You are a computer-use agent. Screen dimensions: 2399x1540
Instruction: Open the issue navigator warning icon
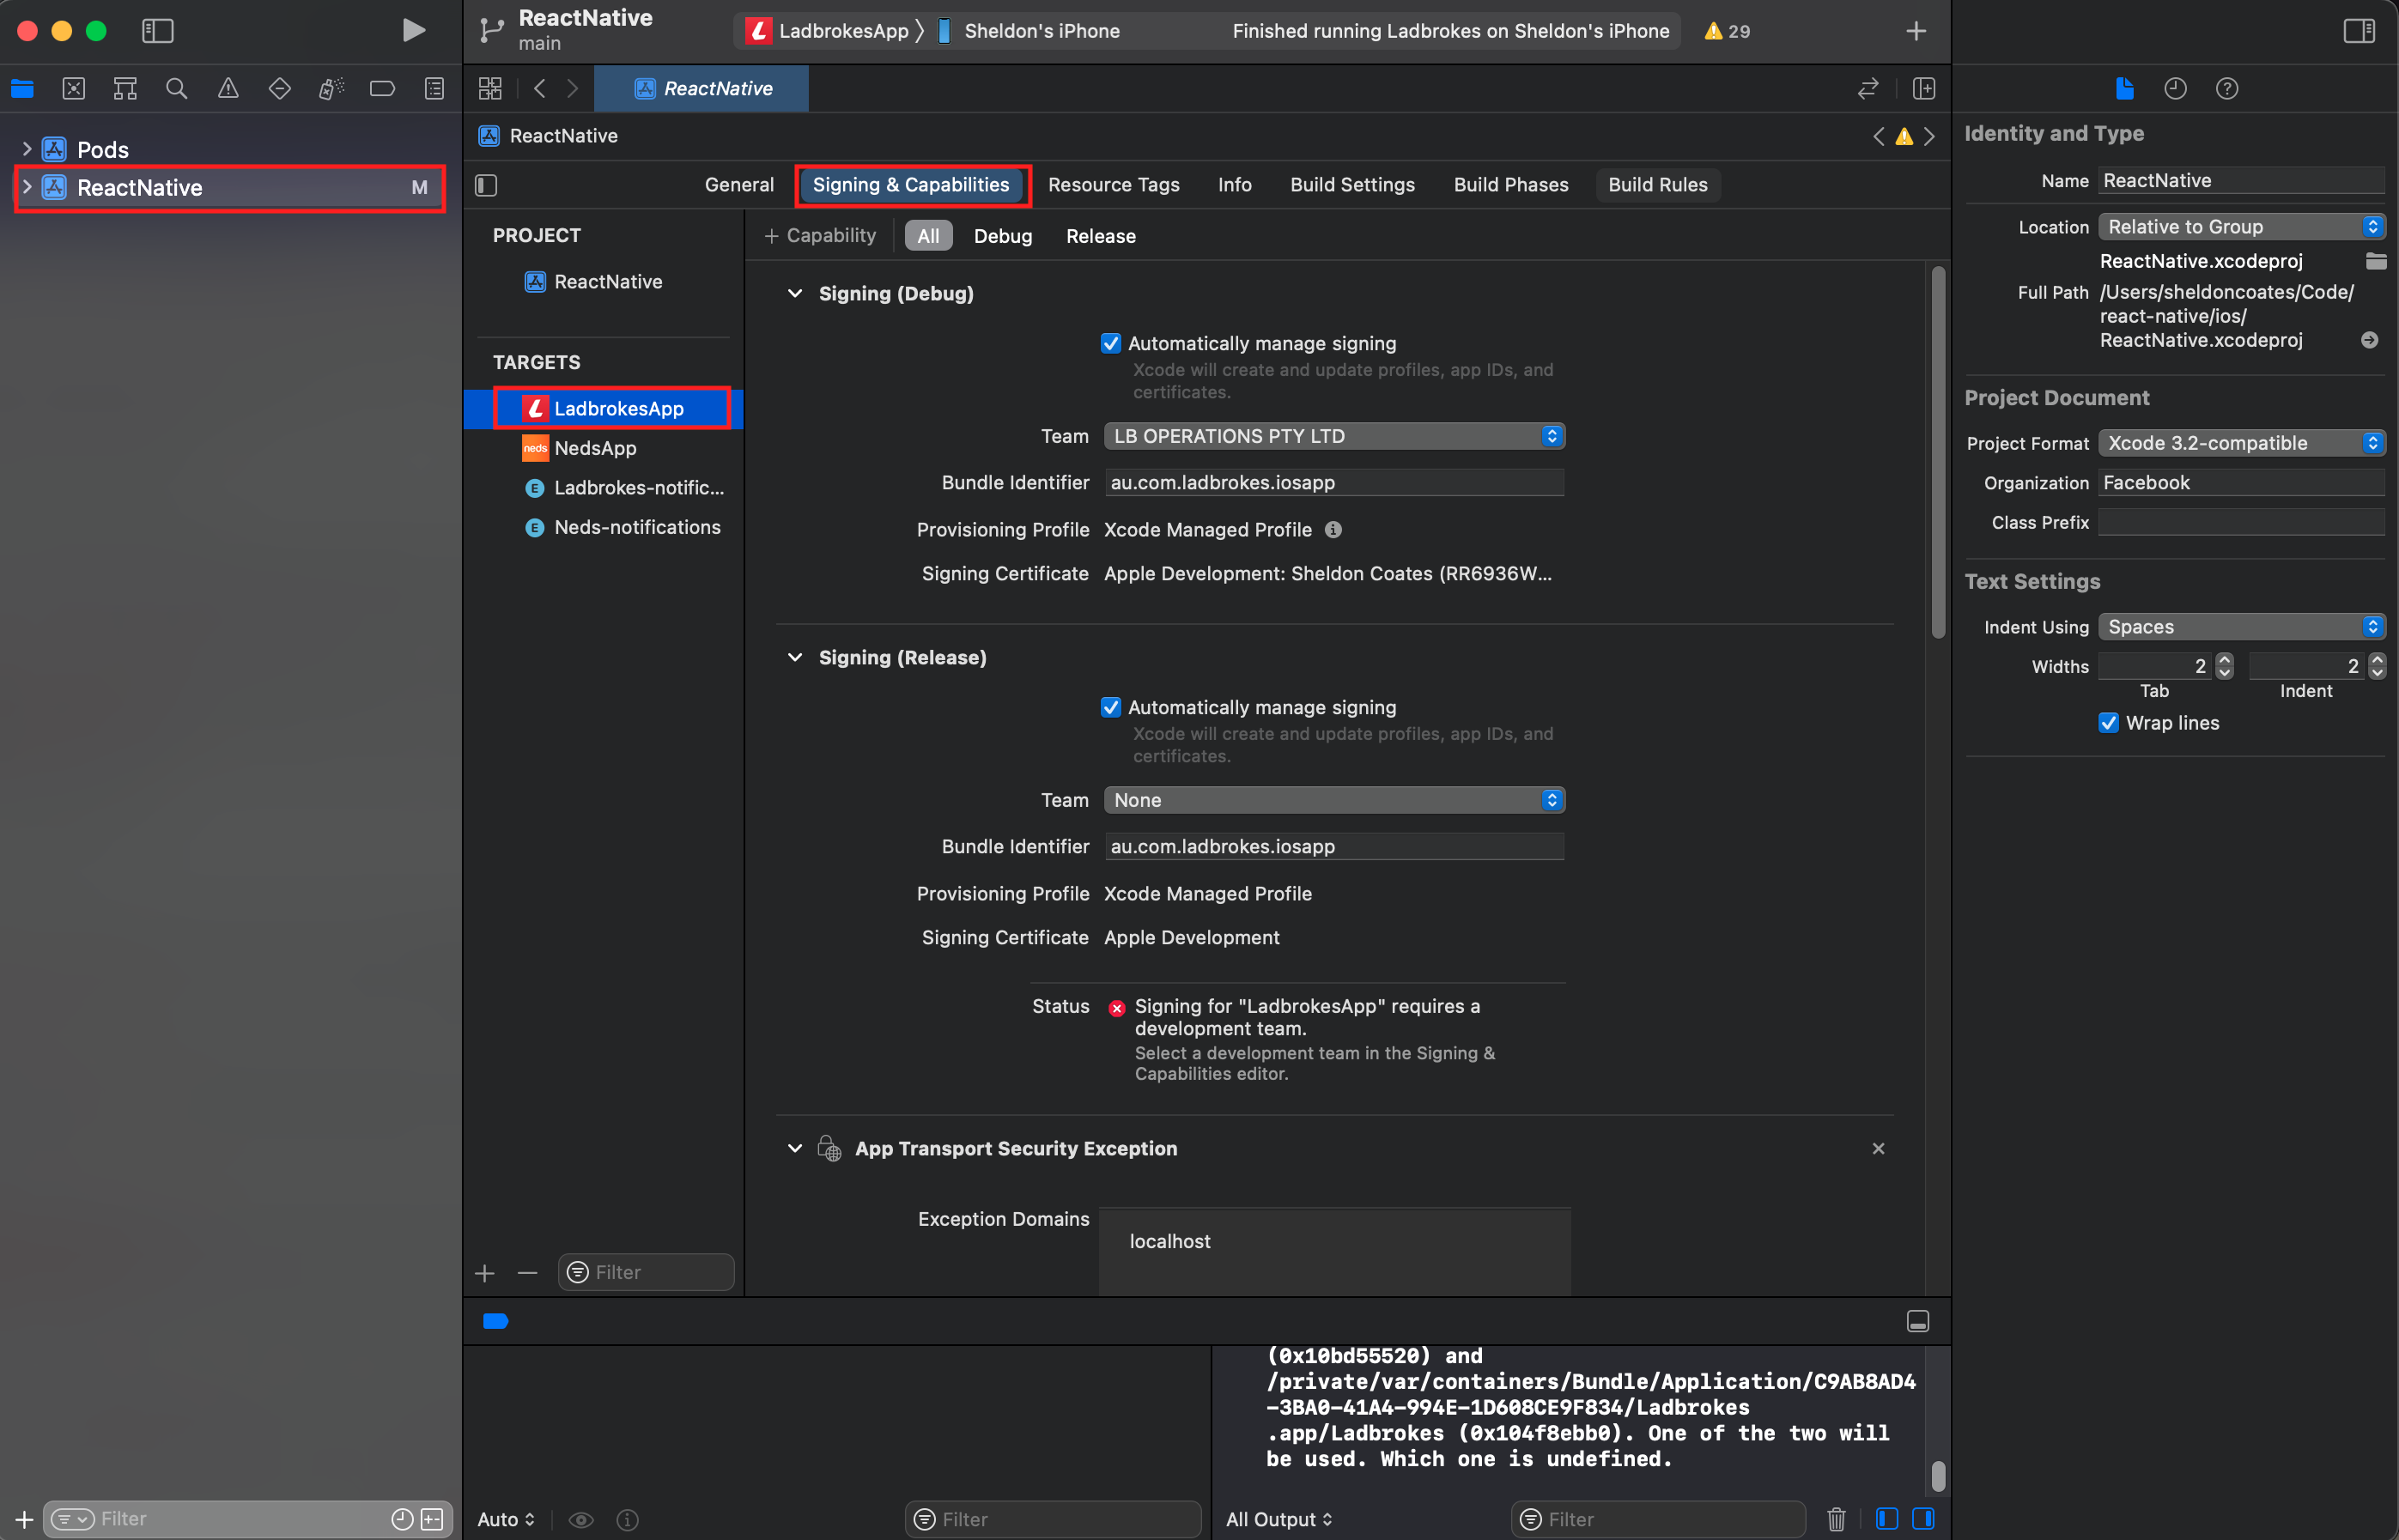228,88
